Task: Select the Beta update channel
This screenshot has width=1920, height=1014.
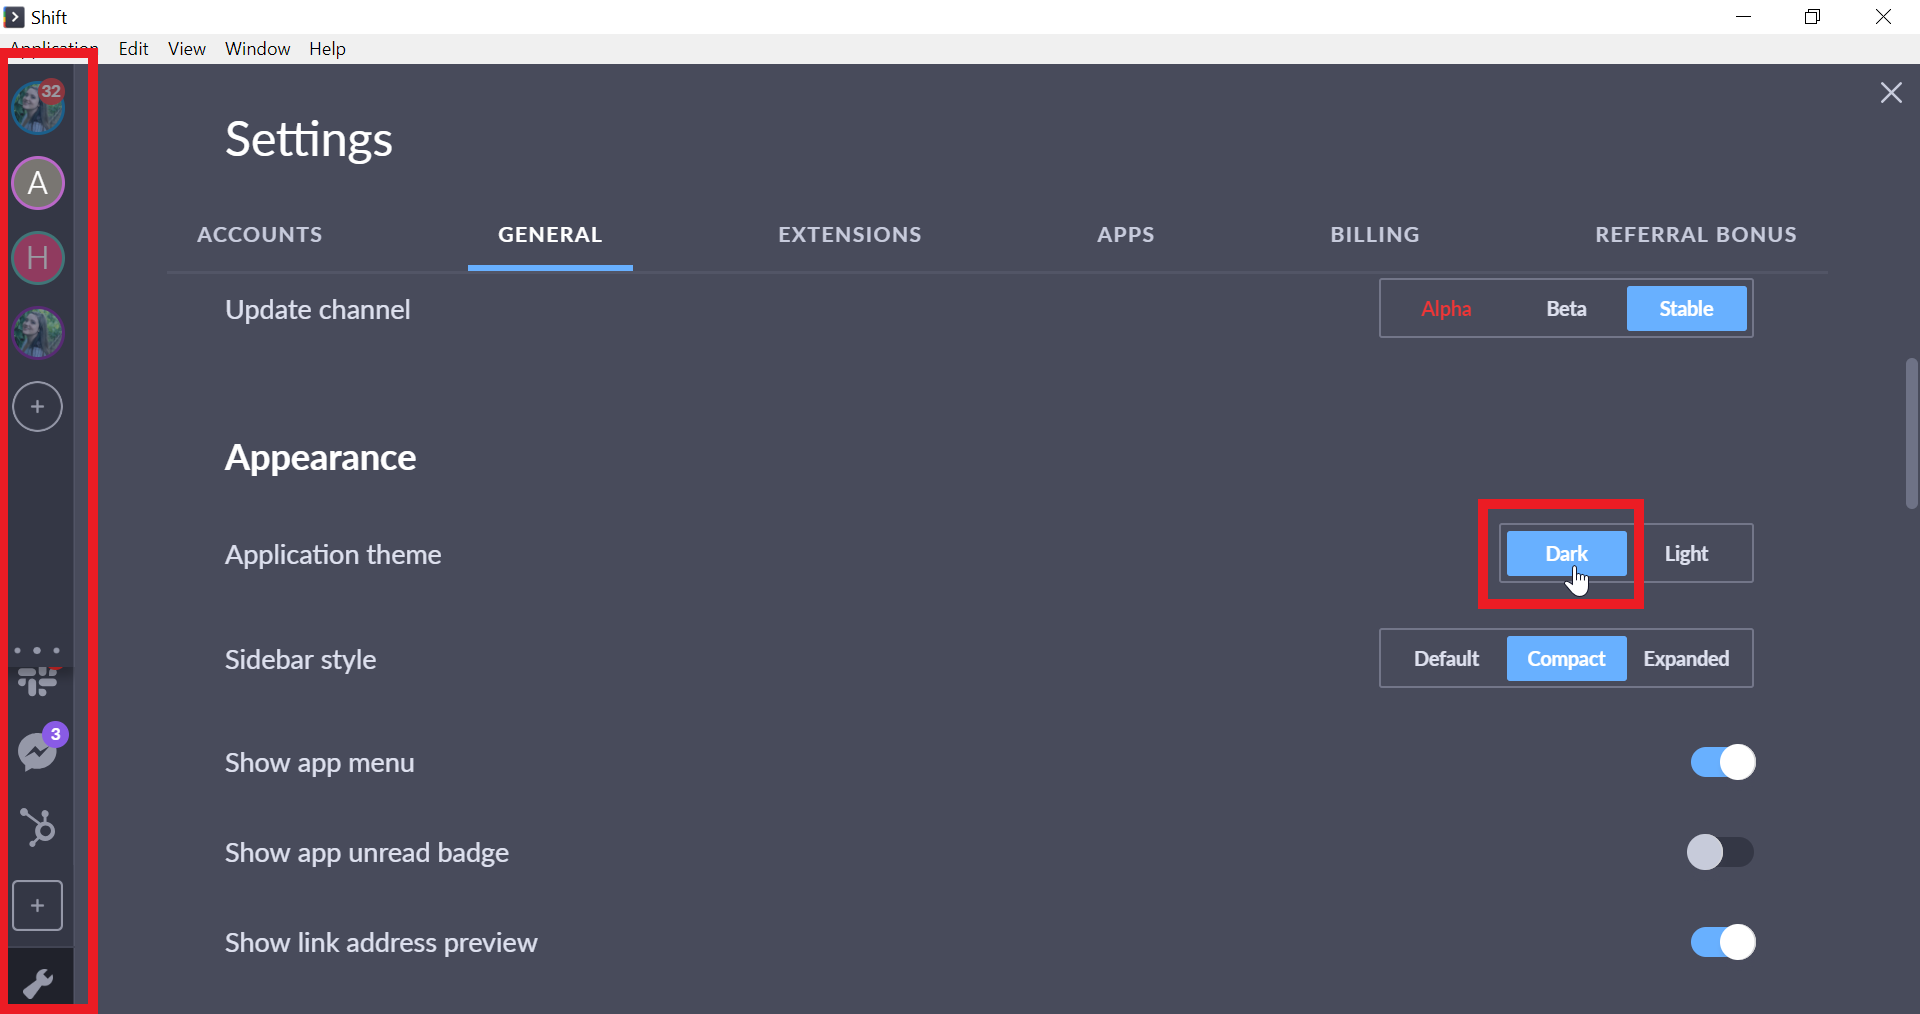Action: pos(1565,308)
